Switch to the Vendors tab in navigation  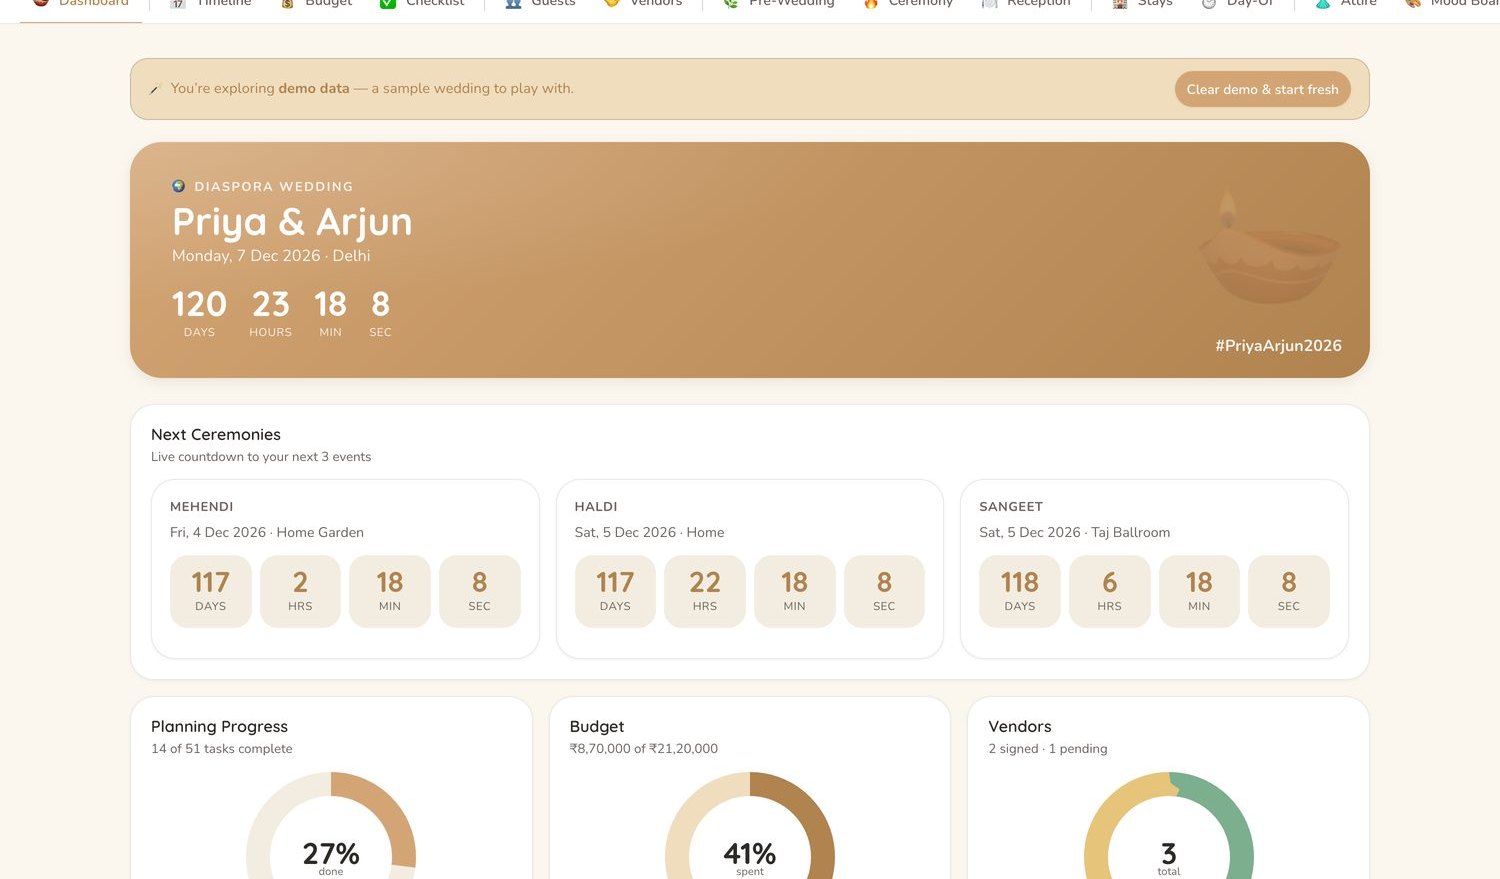(644, 4)
